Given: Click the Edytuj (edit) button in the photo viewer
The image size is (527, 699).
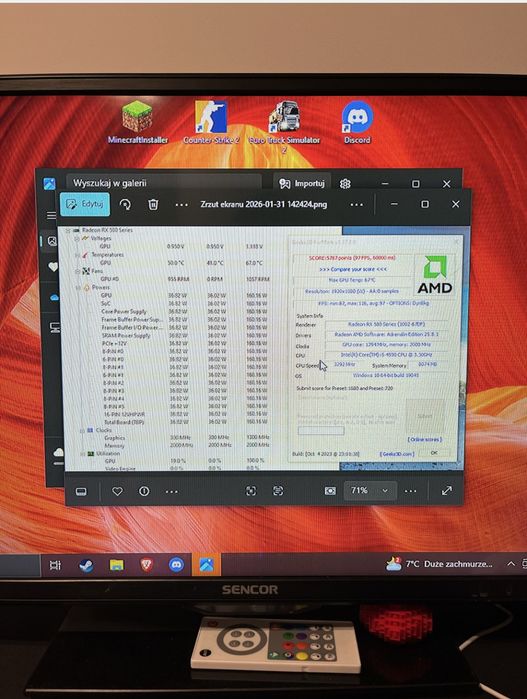Looking at the screenshot, I should [85, 204].
